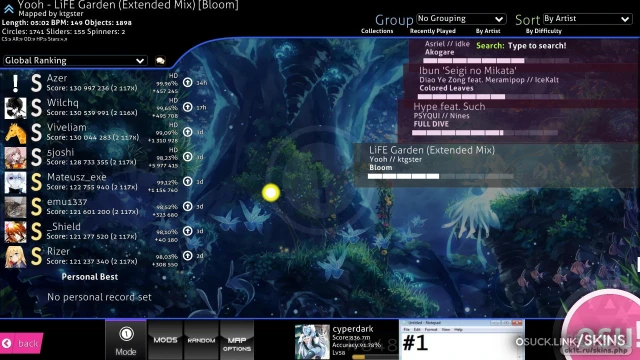This screenshot has height=360, width=640.
Task: Click Colored Leaves difficulty star bar
Action: [490, 97]
